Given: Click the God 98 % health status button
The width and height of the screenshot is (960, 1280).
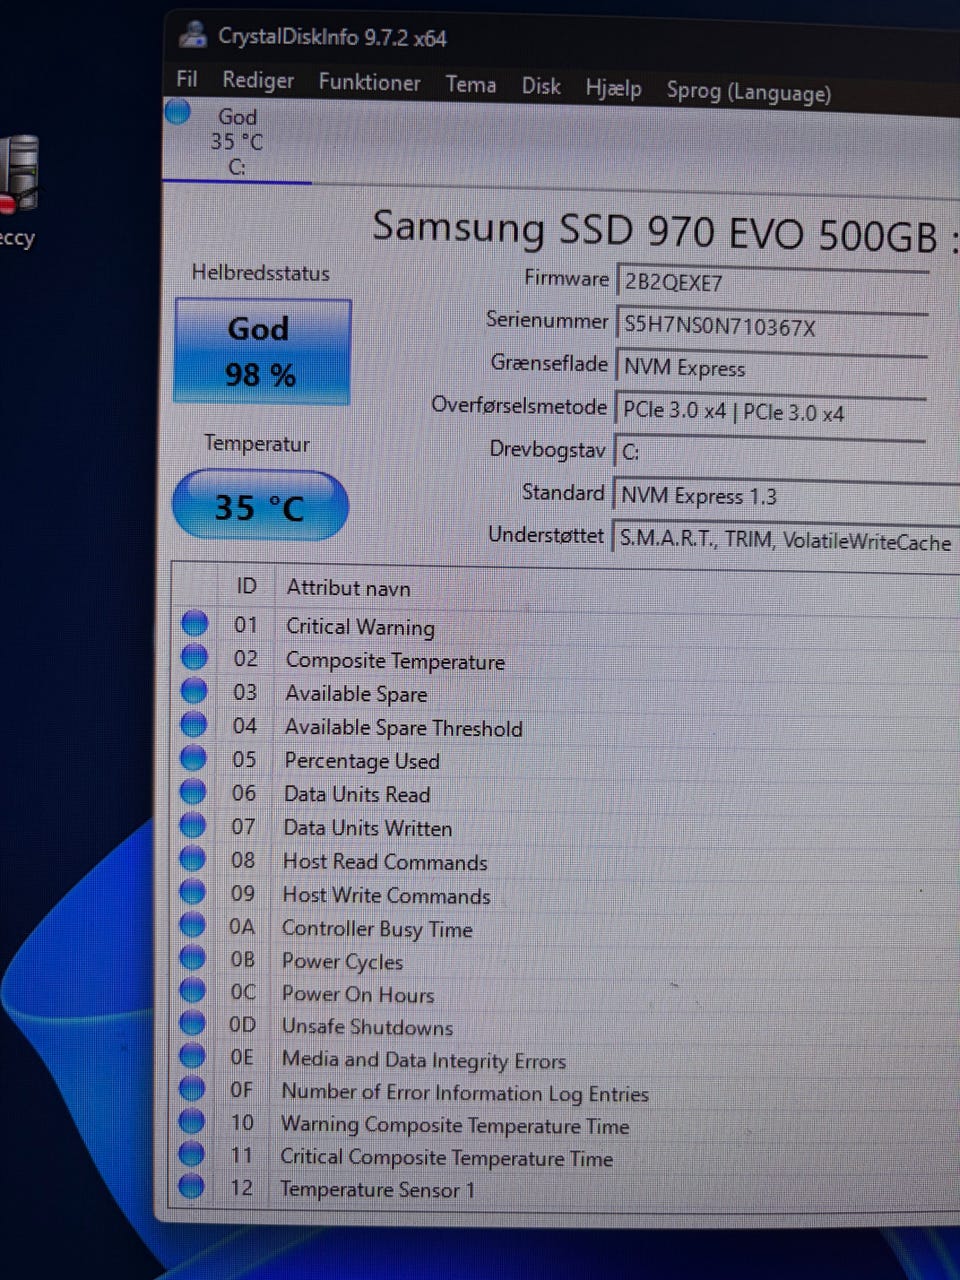Looking at the screenshot, I should click(262, 351).
